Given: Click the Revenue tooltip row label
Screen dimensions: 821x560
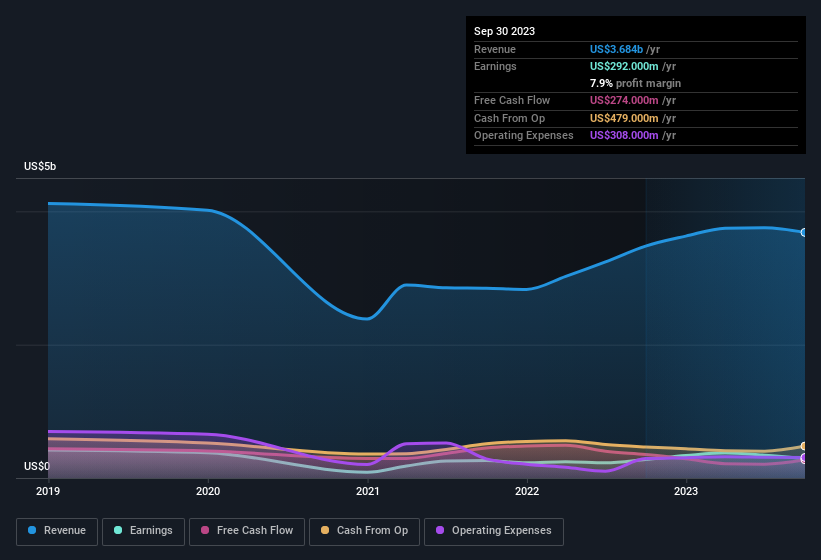Looking at the screenshot, I should pos(495,49).
